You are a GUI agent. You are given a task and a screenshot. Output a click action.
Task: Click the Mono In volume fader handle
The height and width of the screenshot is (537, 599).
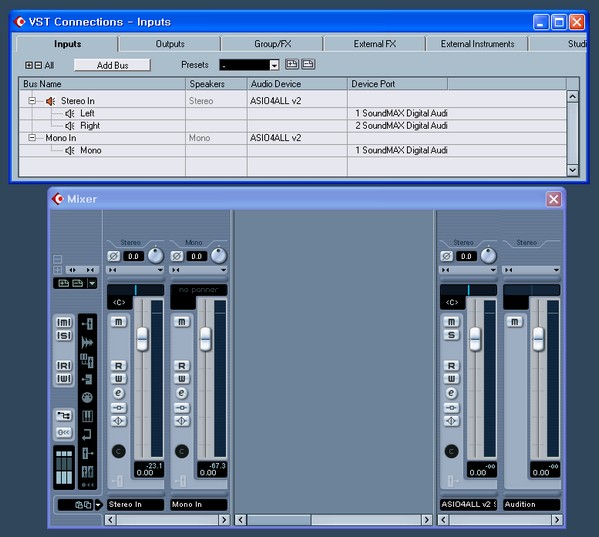[205, 339]
